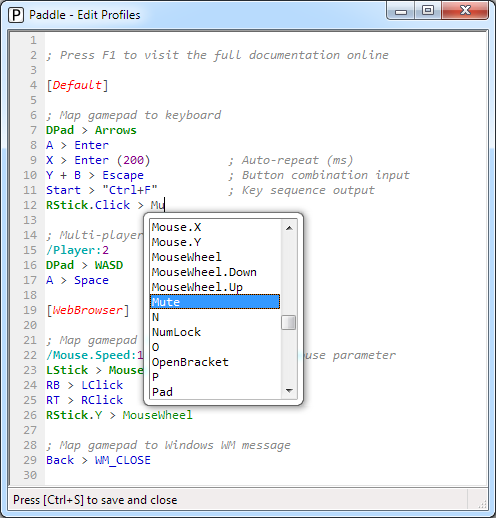Image resolution: width=496 pixels, height=518 pixels.
Task: Select MouseWheel suggestion entry
Action: coord(215,257)
